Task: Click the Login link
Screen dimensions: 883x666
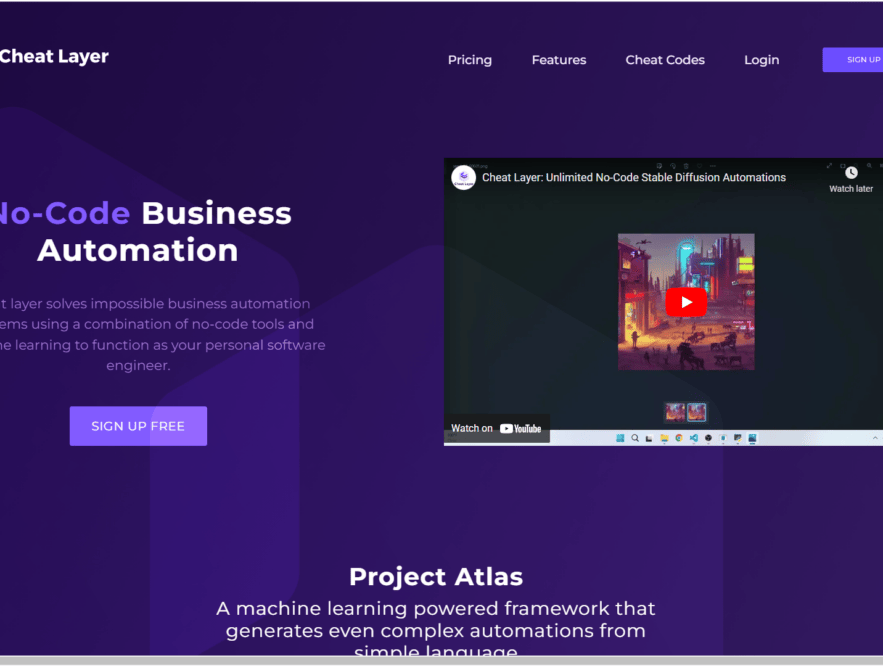Action: tap(761, 60)
